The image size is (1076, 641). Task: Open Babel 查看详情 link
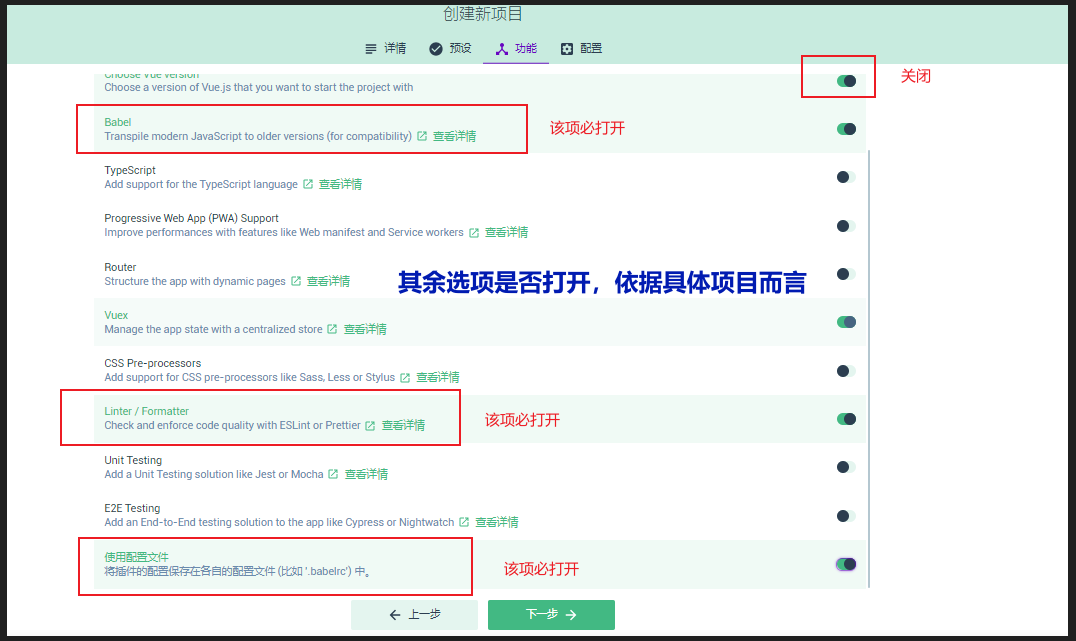pos(454,136)
